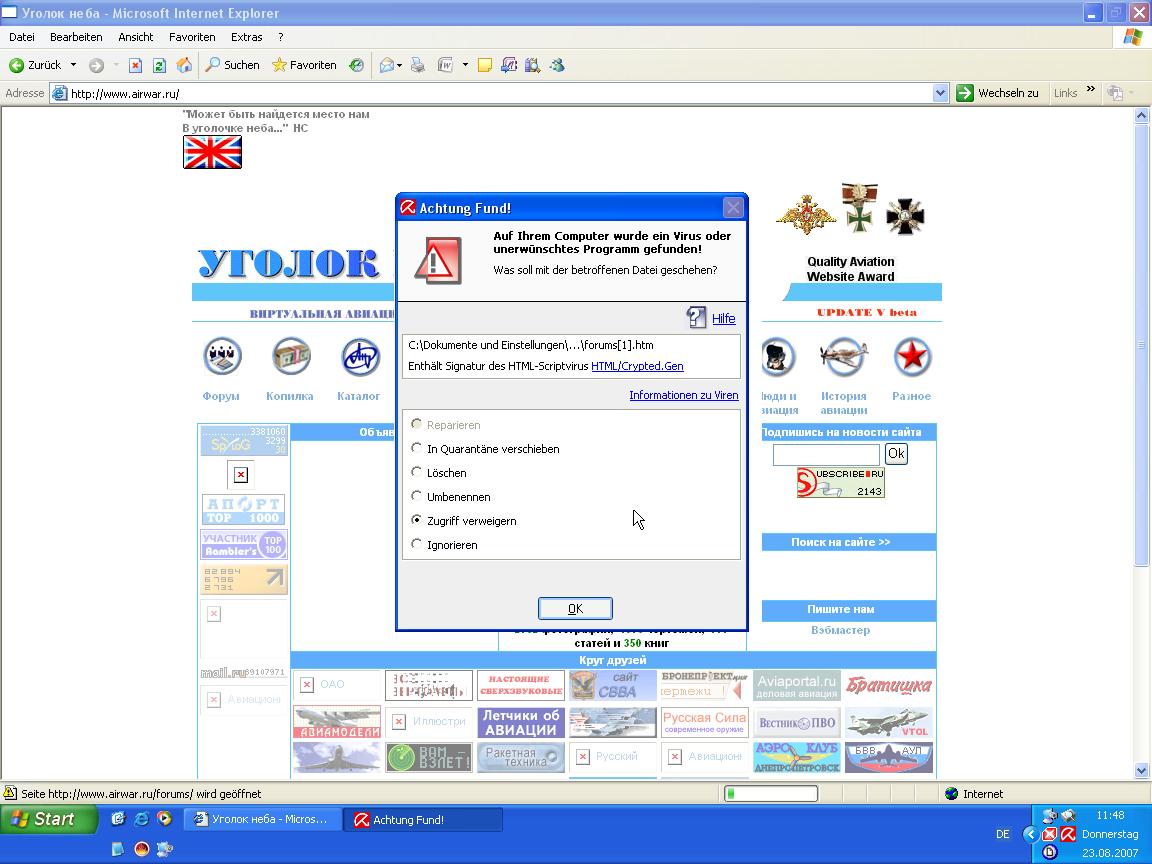Open the Каталог icon on the webpage

pyautogui.click(x=360, y=357)
